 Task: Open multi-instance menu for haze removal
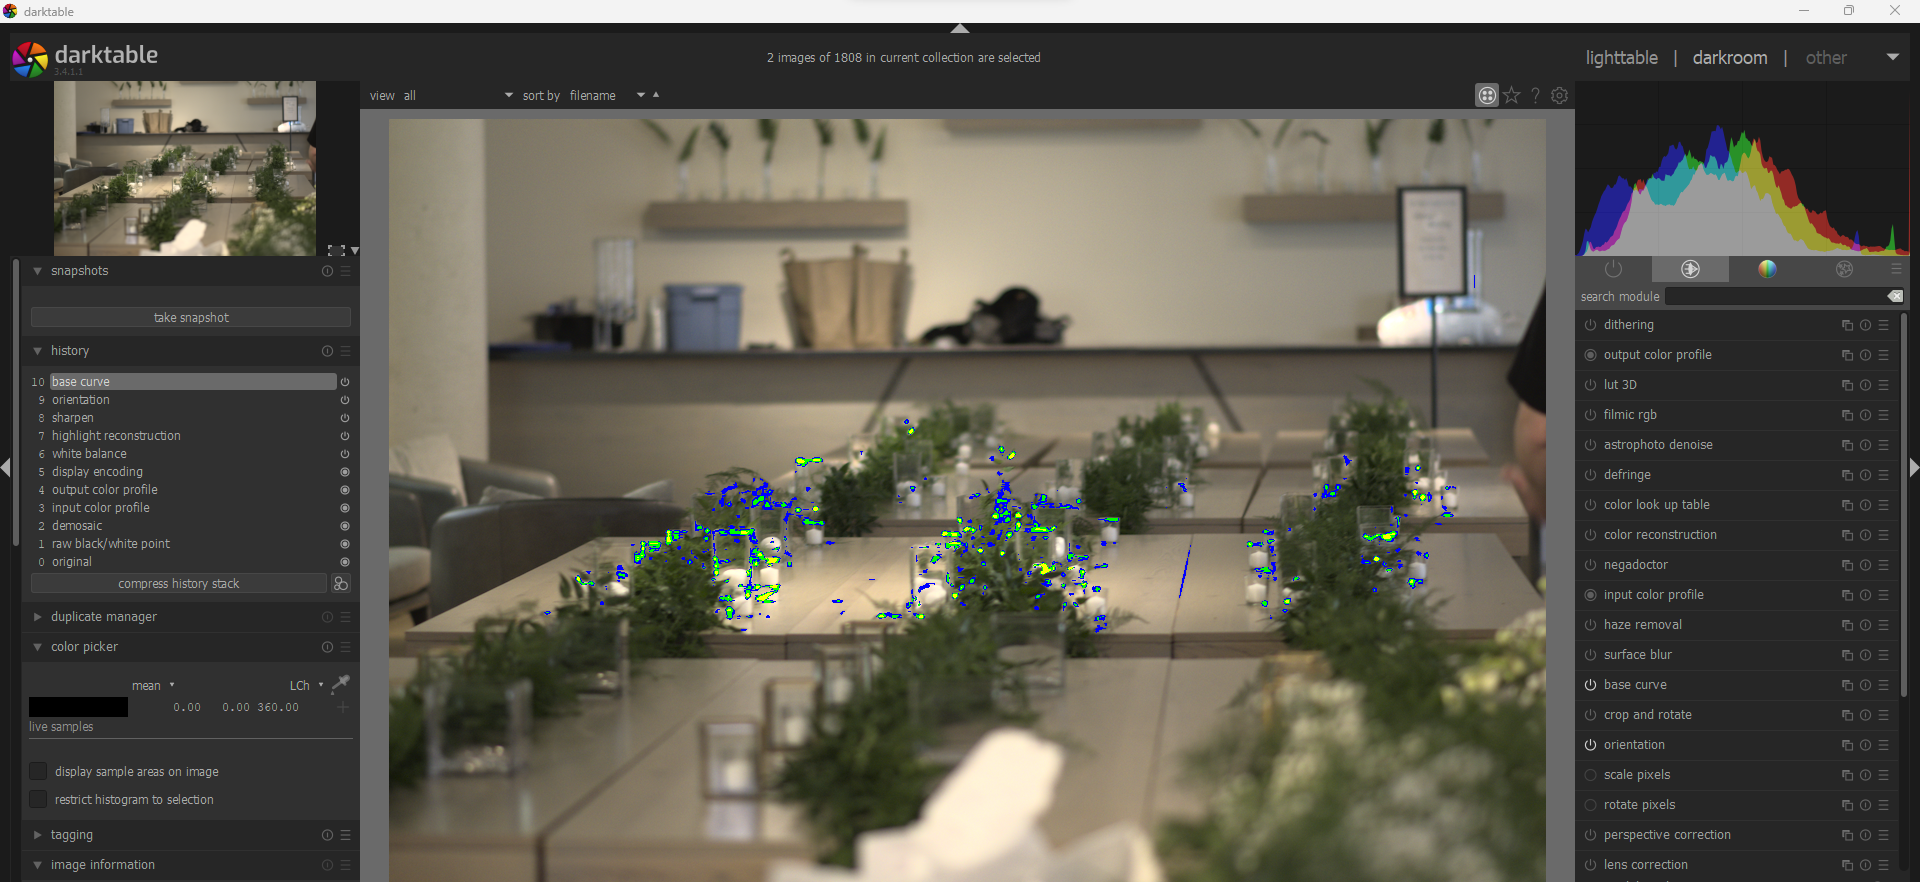point(1847,625)
